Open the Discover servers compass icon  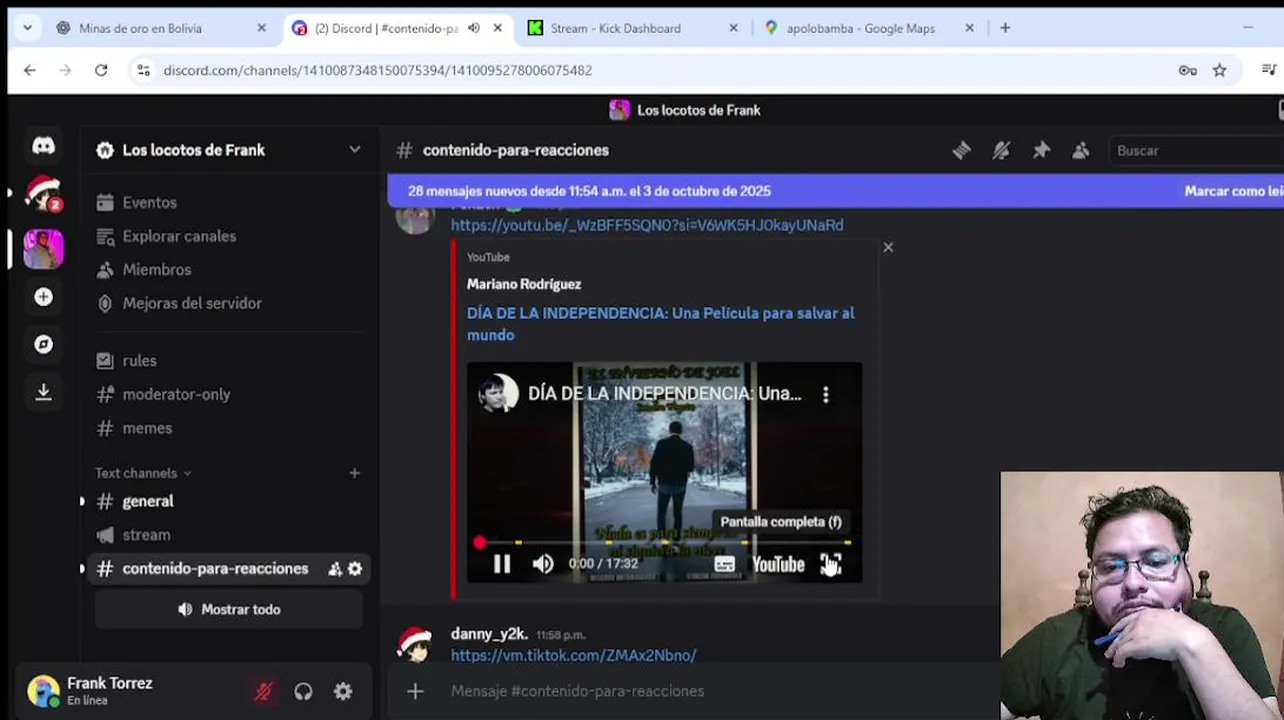tap(43, 344)
